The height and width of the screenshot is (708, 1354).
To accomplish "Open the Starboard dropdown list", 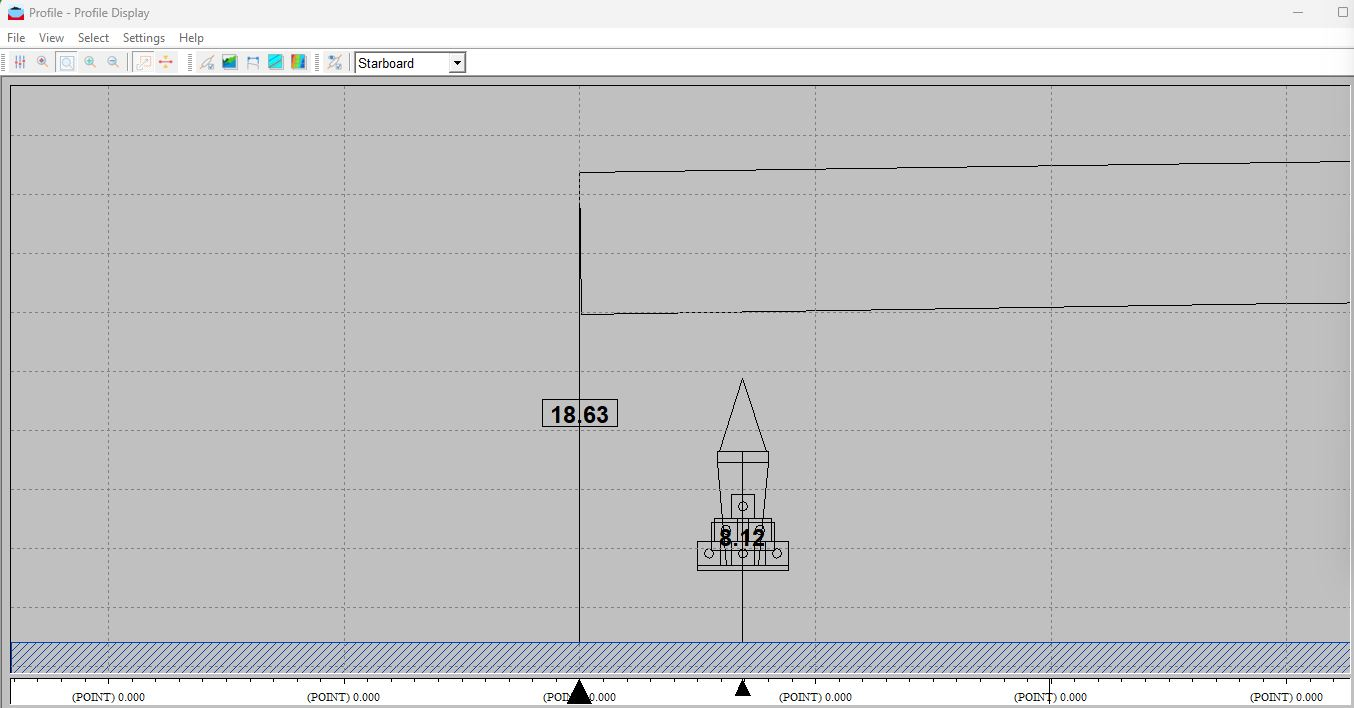I will point(457,63).
